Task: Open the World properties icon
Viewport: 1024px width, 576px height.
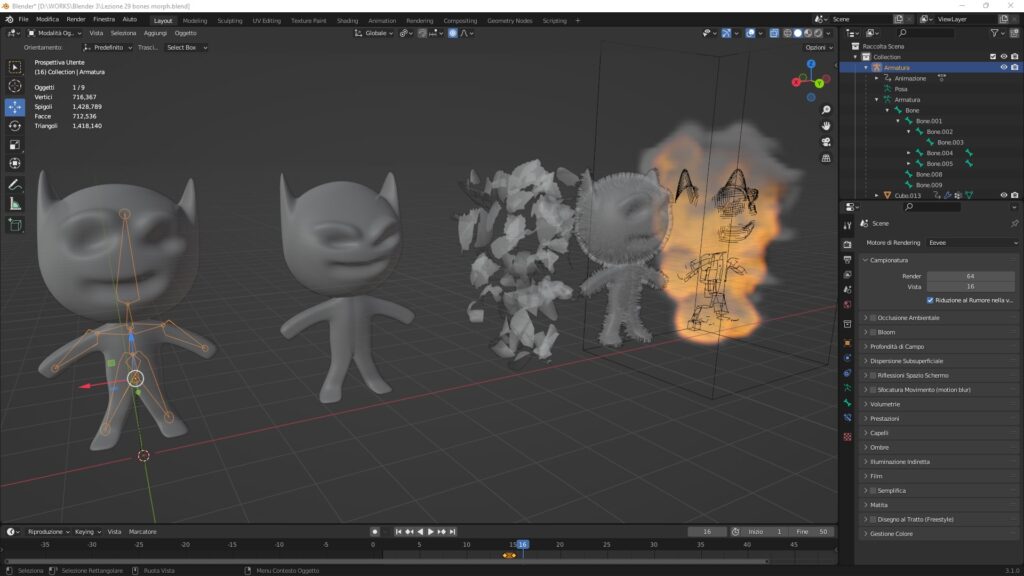Action: pyautogui.click(x=847, y=305)
